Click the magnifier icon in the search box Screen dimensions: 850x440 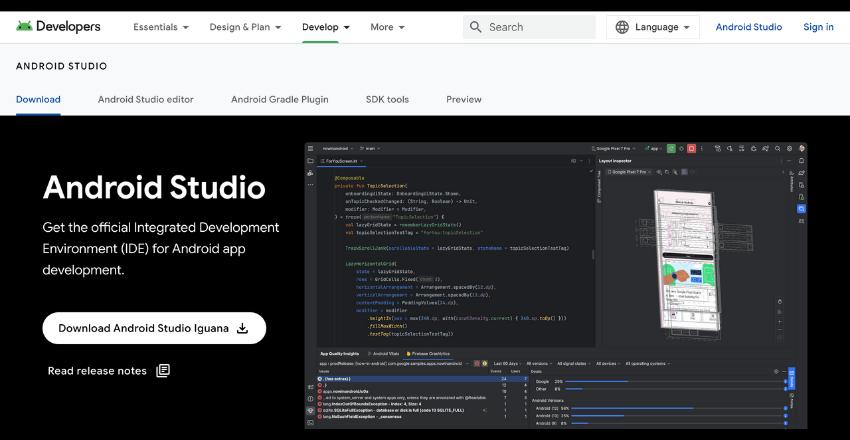[476, 27]
